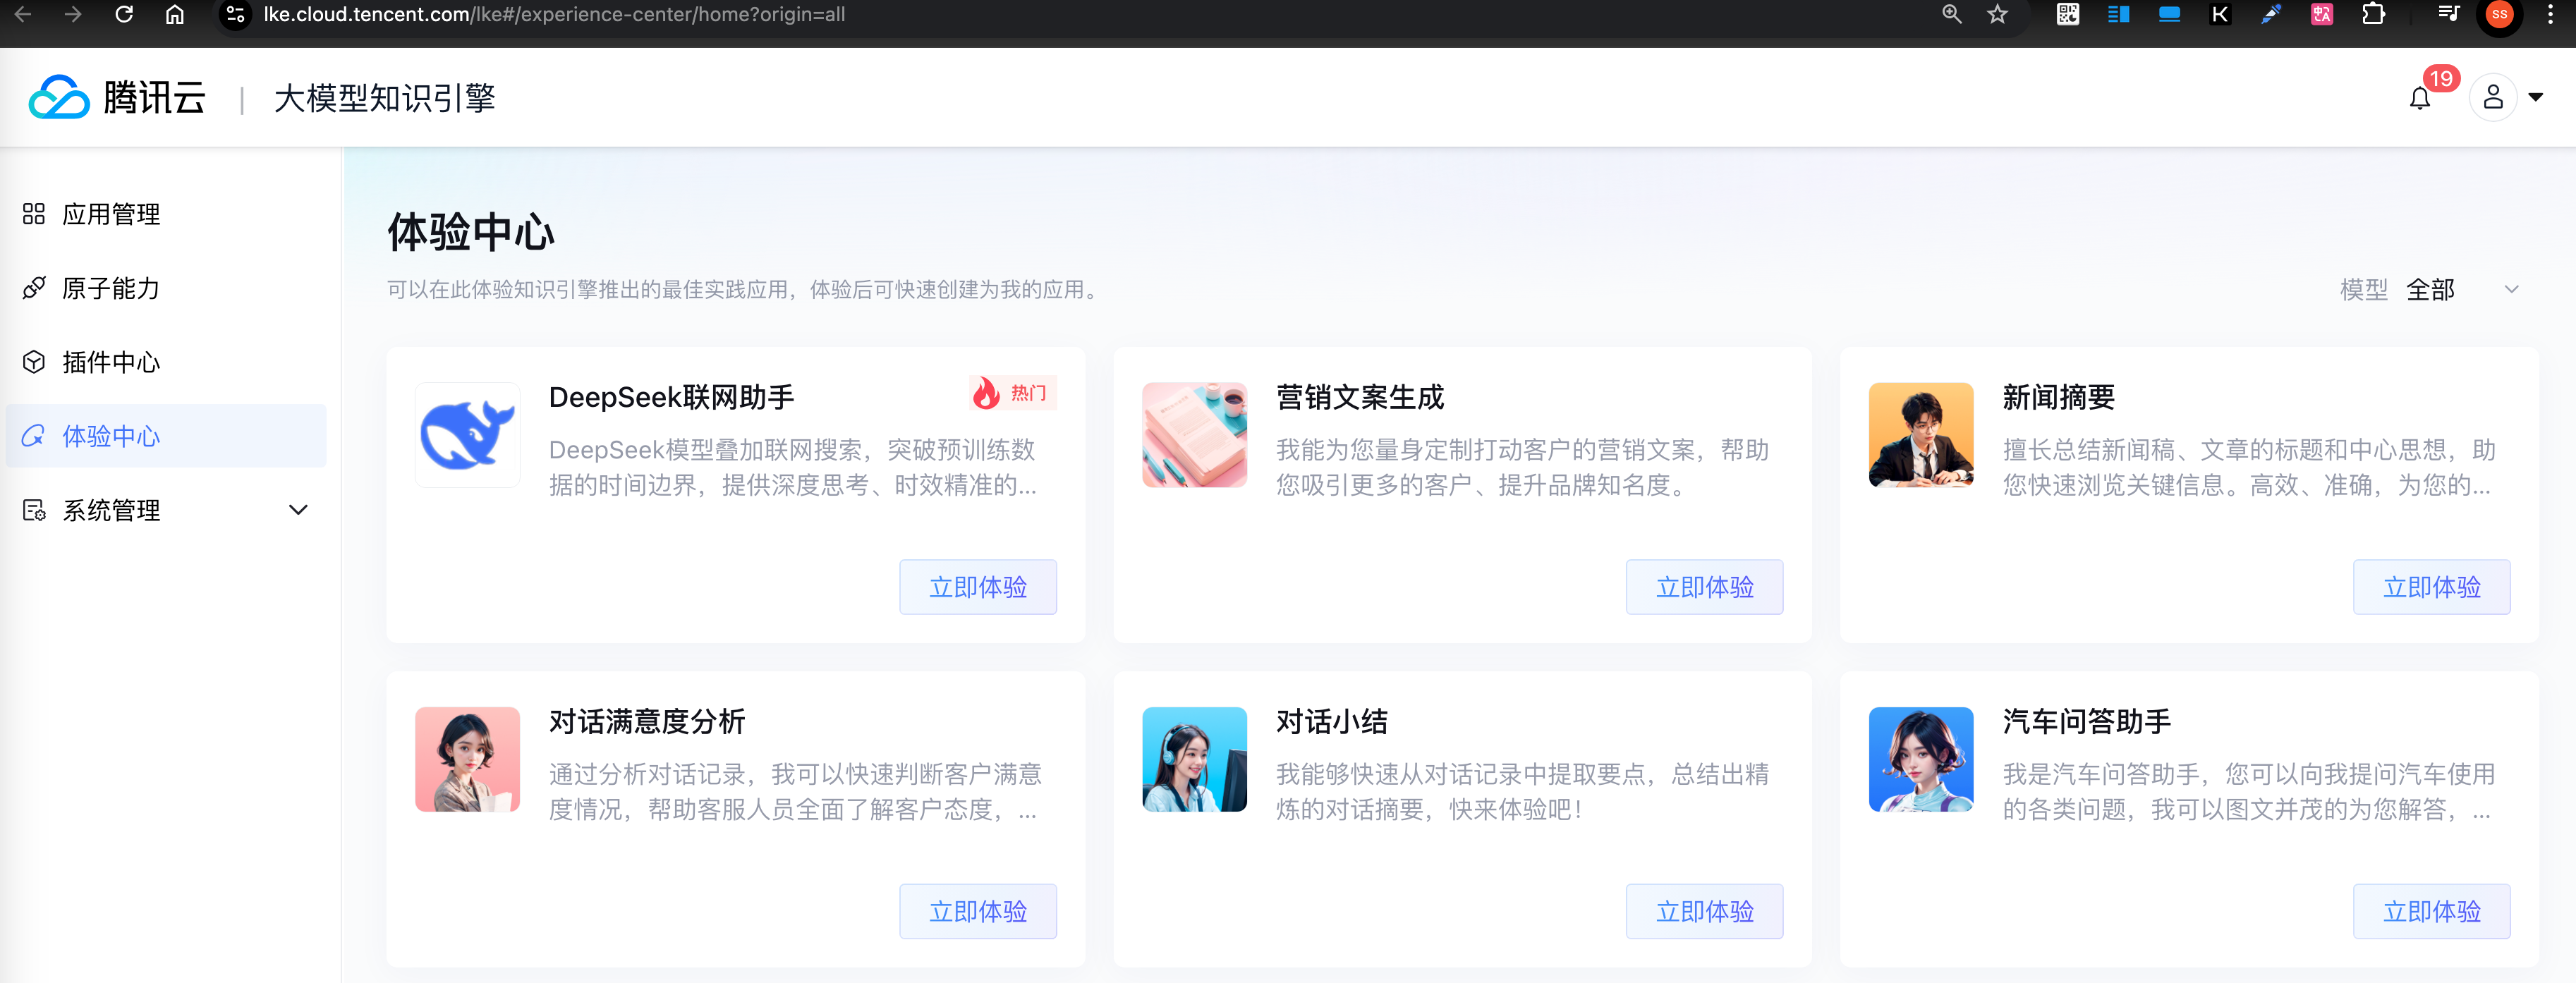Click the notification bell icon
This screenshot has height=983, width=2576.
click(2419, 98)
